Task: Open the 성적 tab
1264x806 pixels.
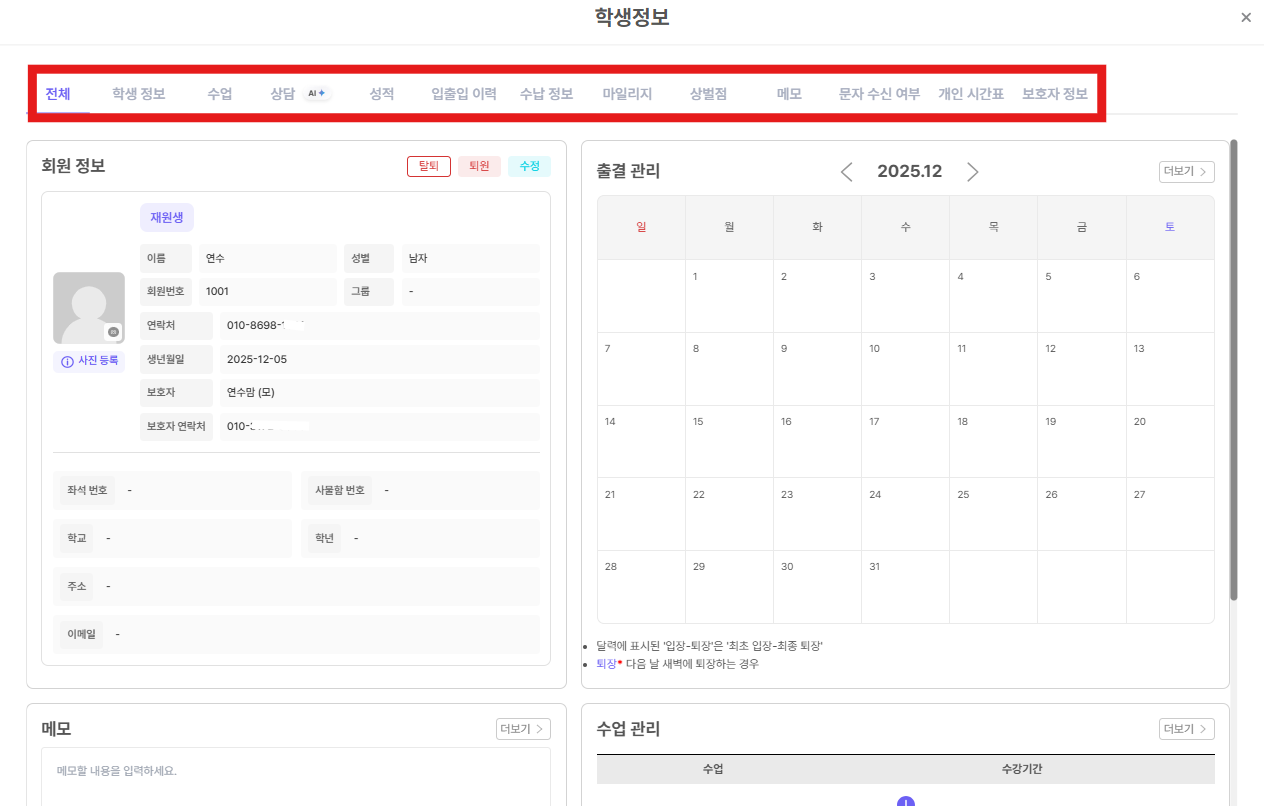Action: [x=381, y=94]
